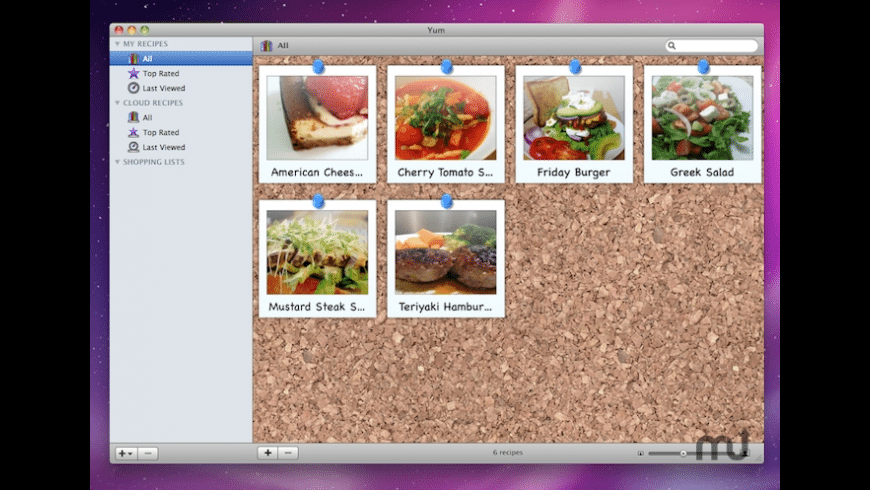Click the small thumbnail size icon beside the zoom slider
Viewport: 870px width, 490px height.
click(640, 453)
